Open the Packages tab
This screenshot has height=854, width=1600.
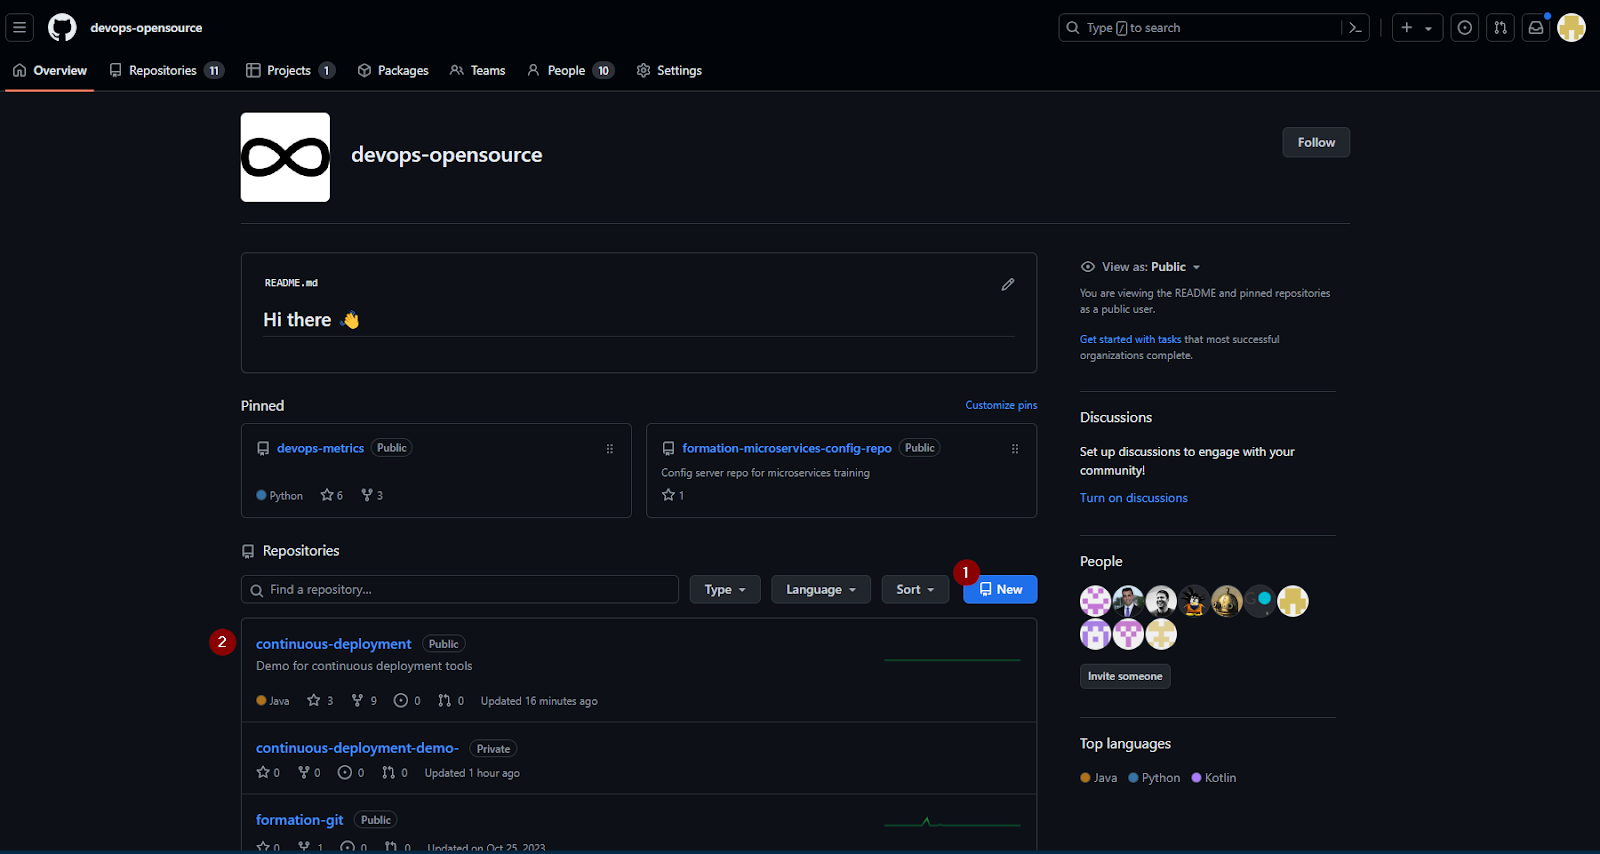[x=393, y=71]
